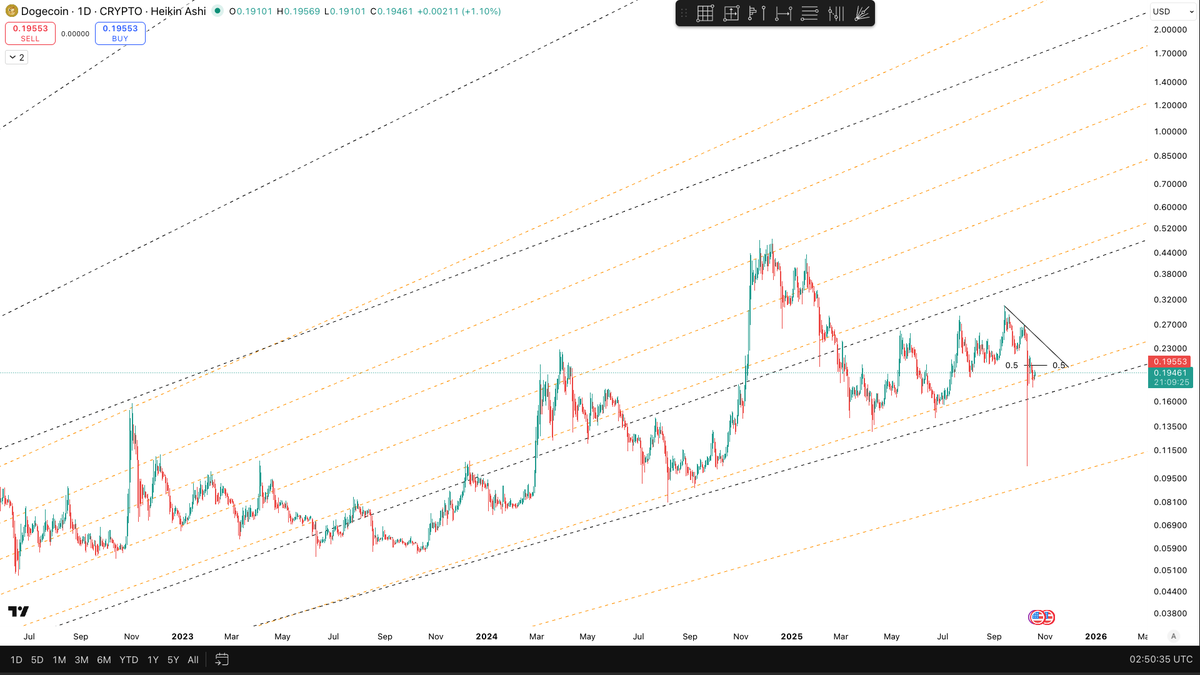Image resolution: width=1200 pixels, height=675 pixels.
Task: Select the Gann fan drawing tool
Action: click(864, 13)
